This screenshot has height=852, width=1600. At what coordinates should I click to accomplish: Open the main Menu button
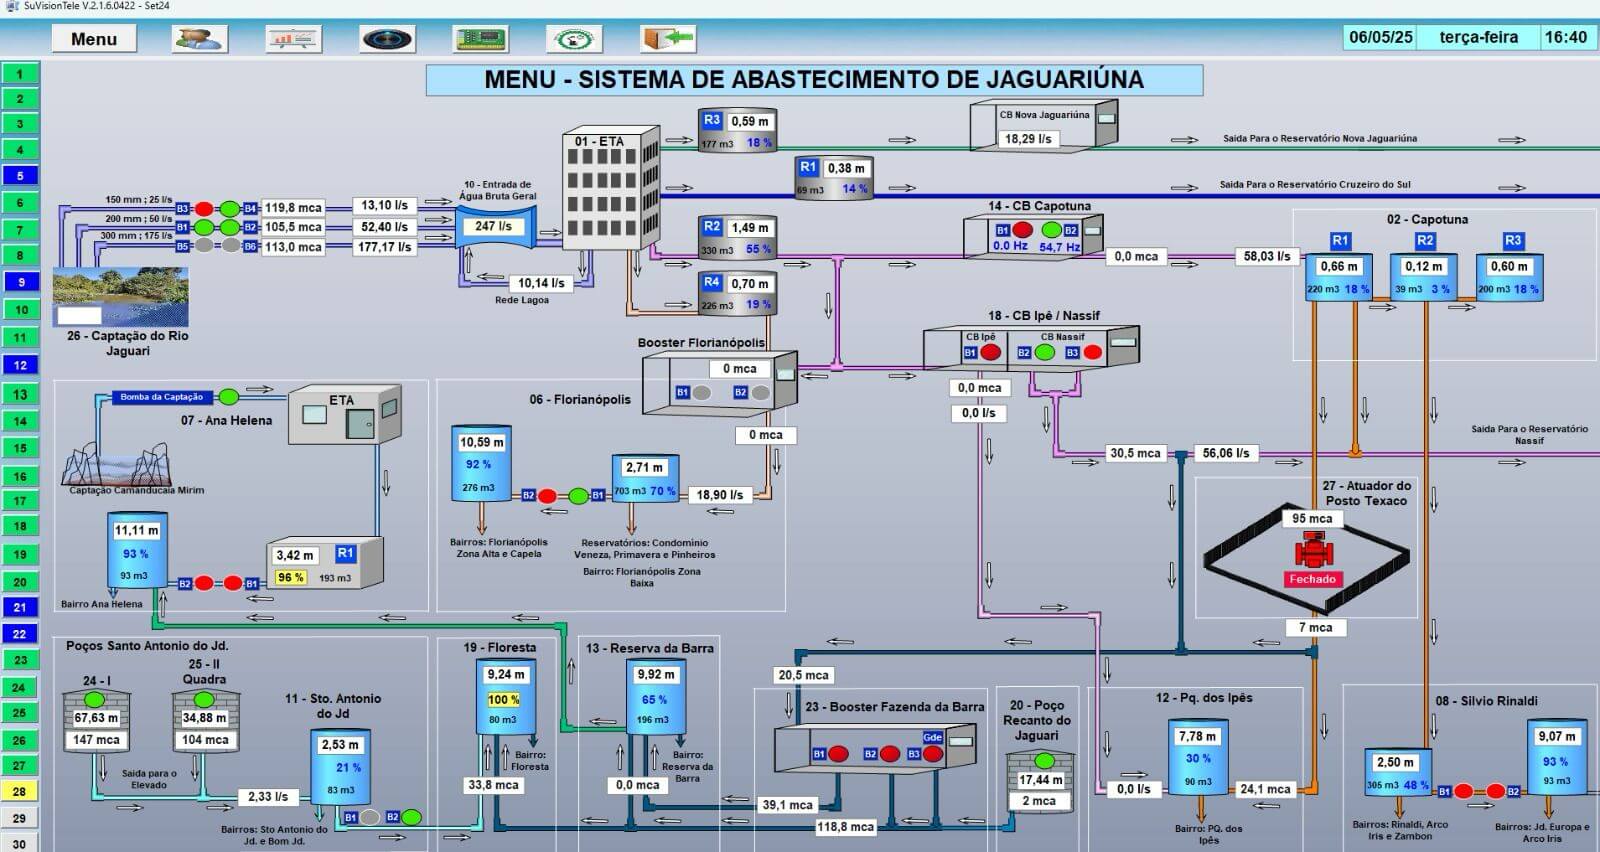pyautogui.click(x=94, y=39)
